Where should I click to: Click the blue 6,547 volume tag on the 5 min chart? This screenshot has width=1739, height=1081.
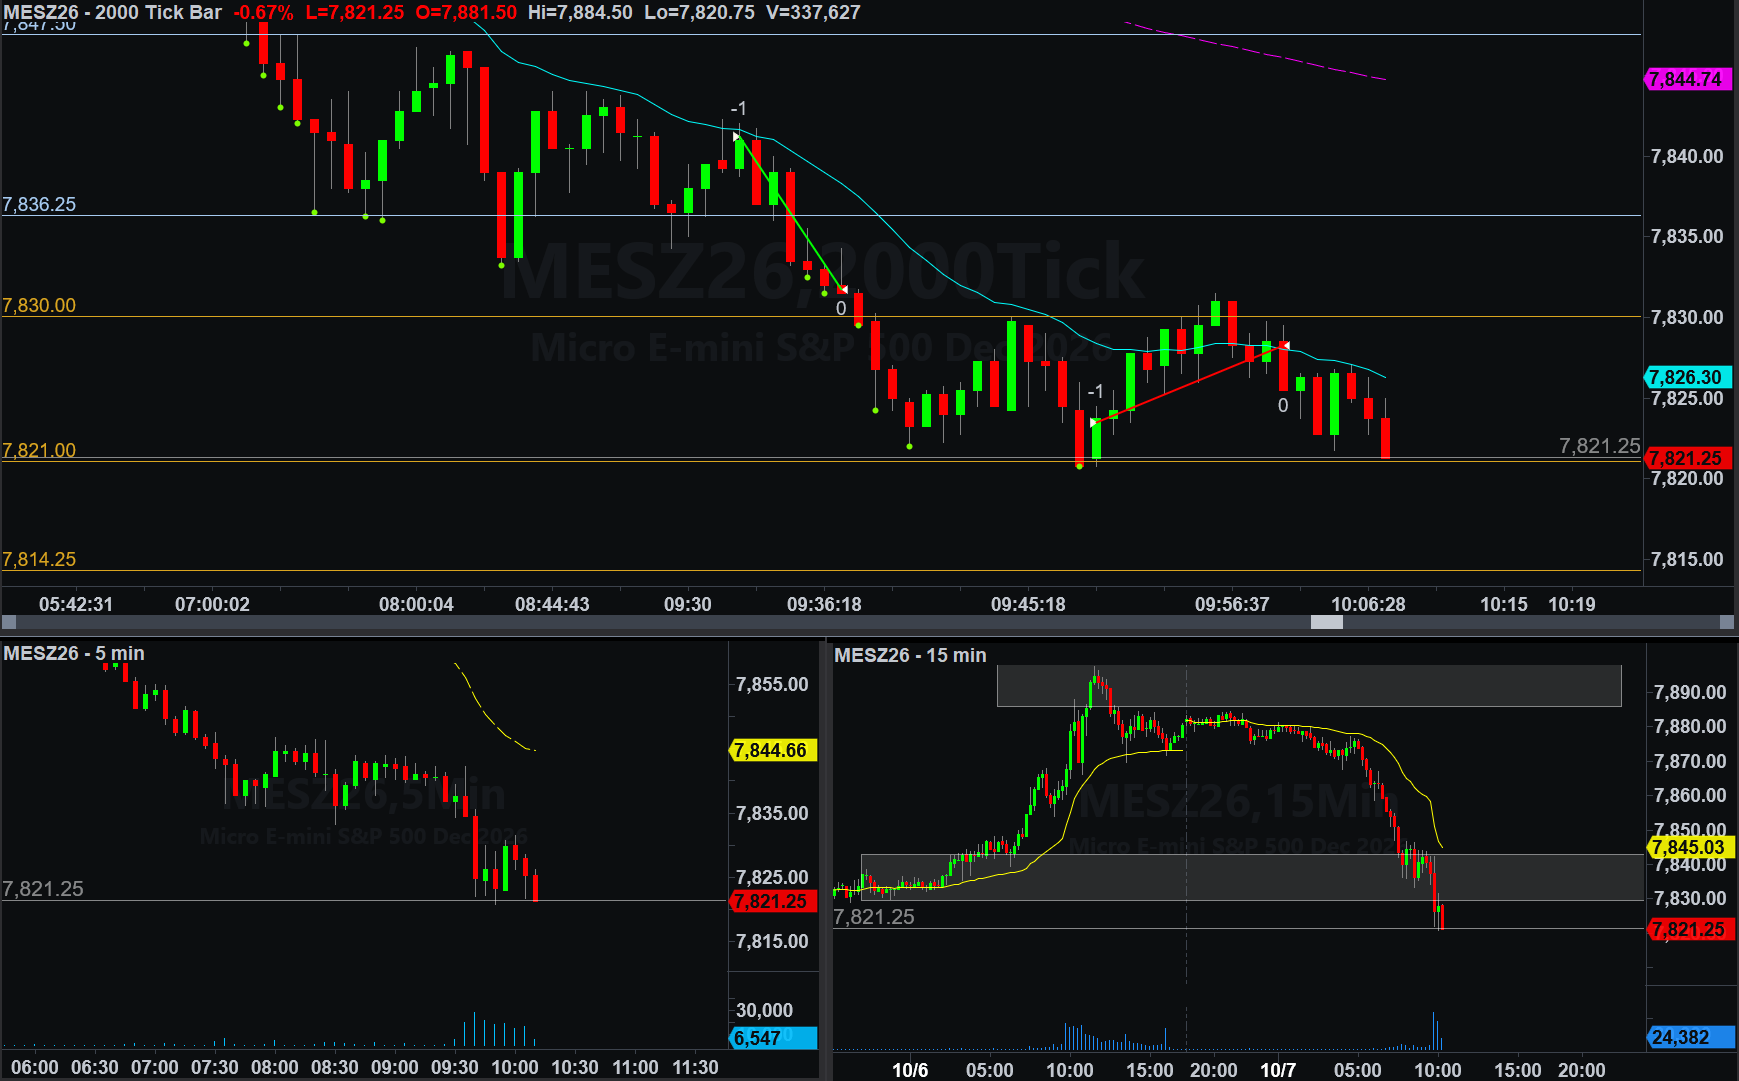[x=774, y=1038]
